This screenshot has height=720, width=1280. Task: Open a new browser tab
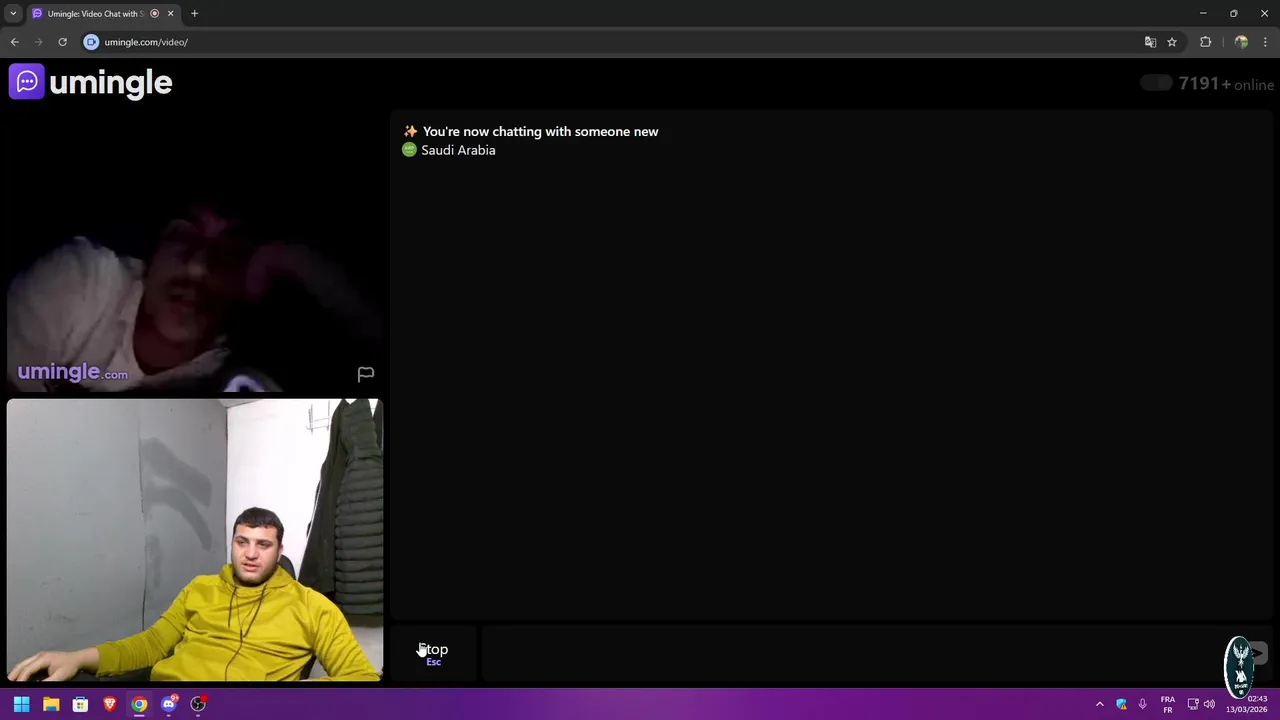tap(194, 13)
